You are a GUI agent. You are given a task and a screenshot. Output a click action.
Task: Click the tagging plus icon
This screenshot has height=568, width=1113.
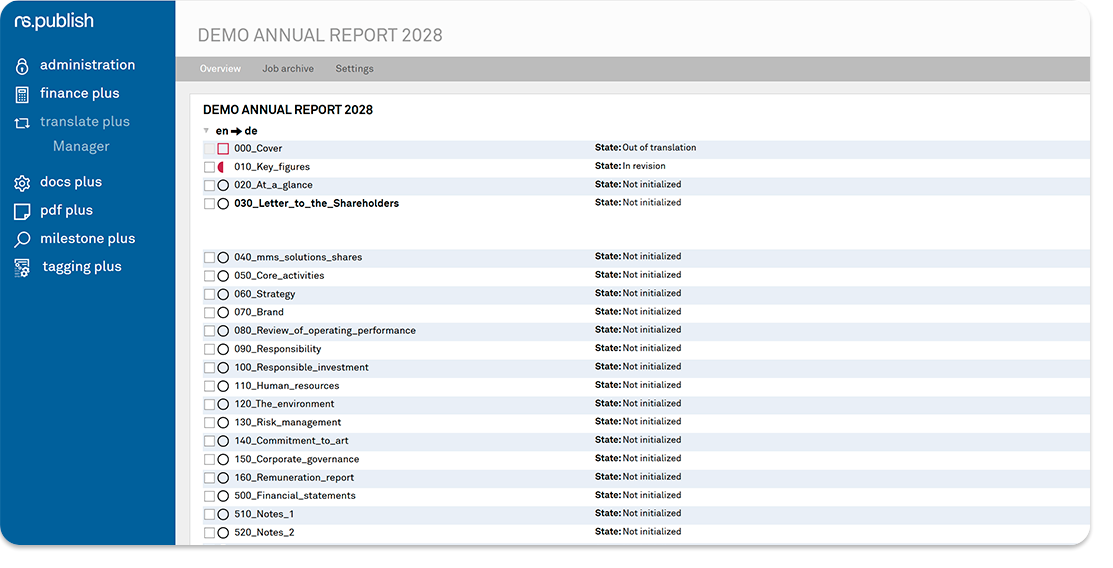[22, 268]
